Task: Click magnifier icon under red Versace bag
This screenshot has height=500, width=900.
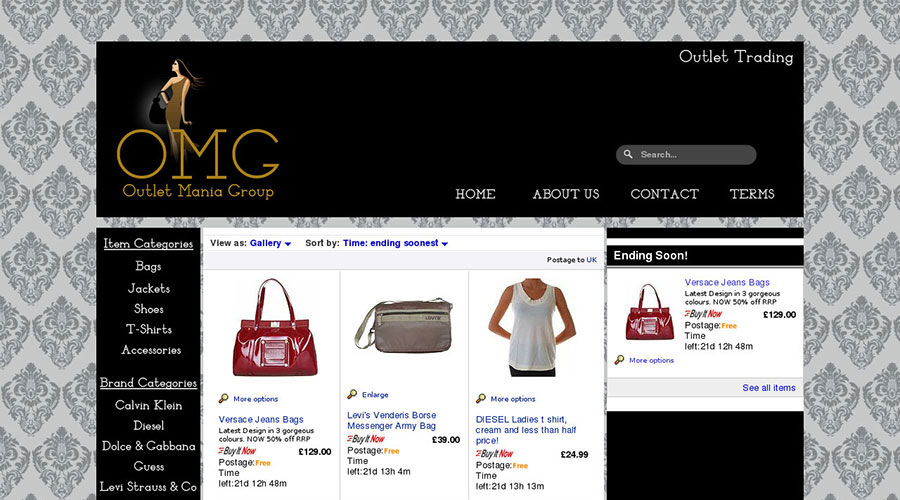Action: [x=223, y=398]
